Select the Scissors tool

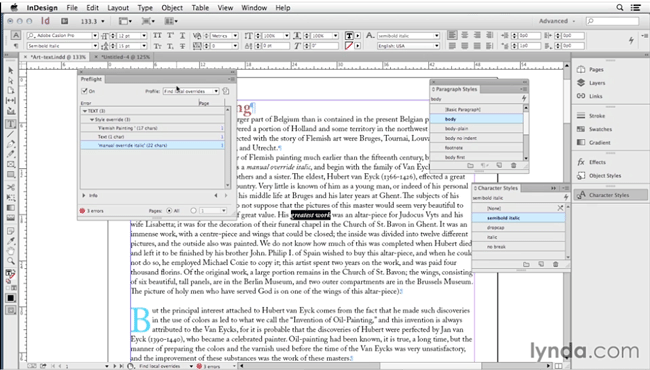click(11, 187)
